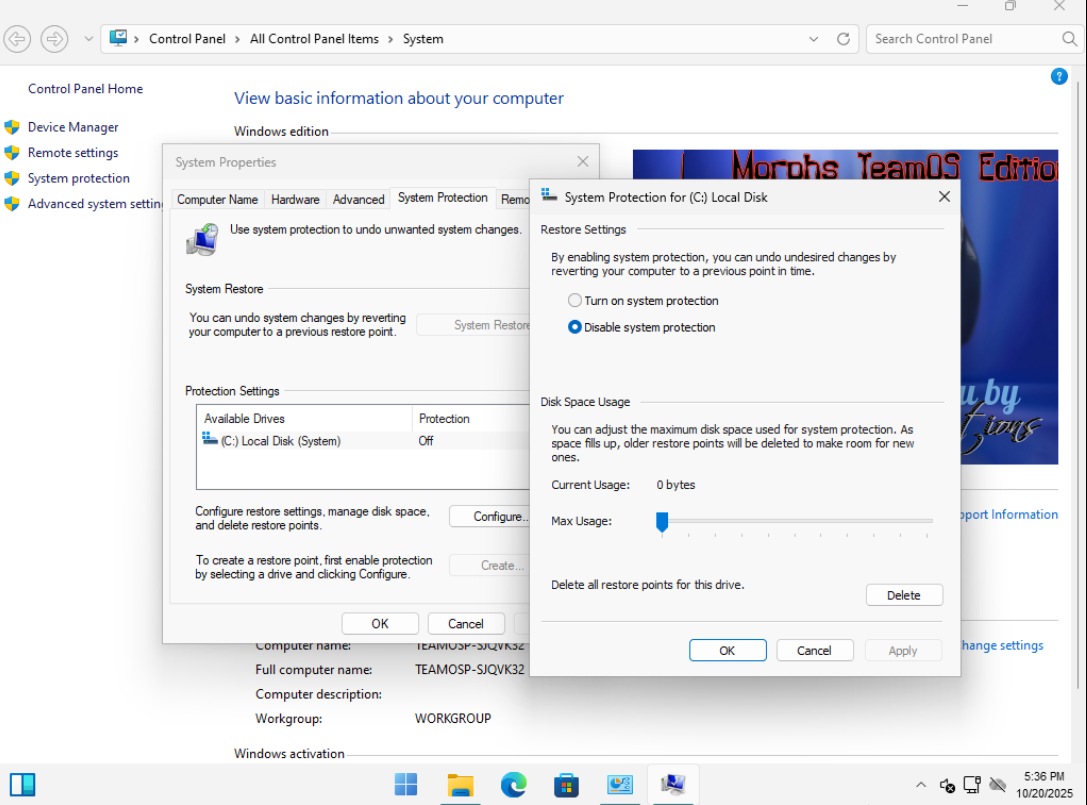Select Turn on system protection radio

pos(574,300)
